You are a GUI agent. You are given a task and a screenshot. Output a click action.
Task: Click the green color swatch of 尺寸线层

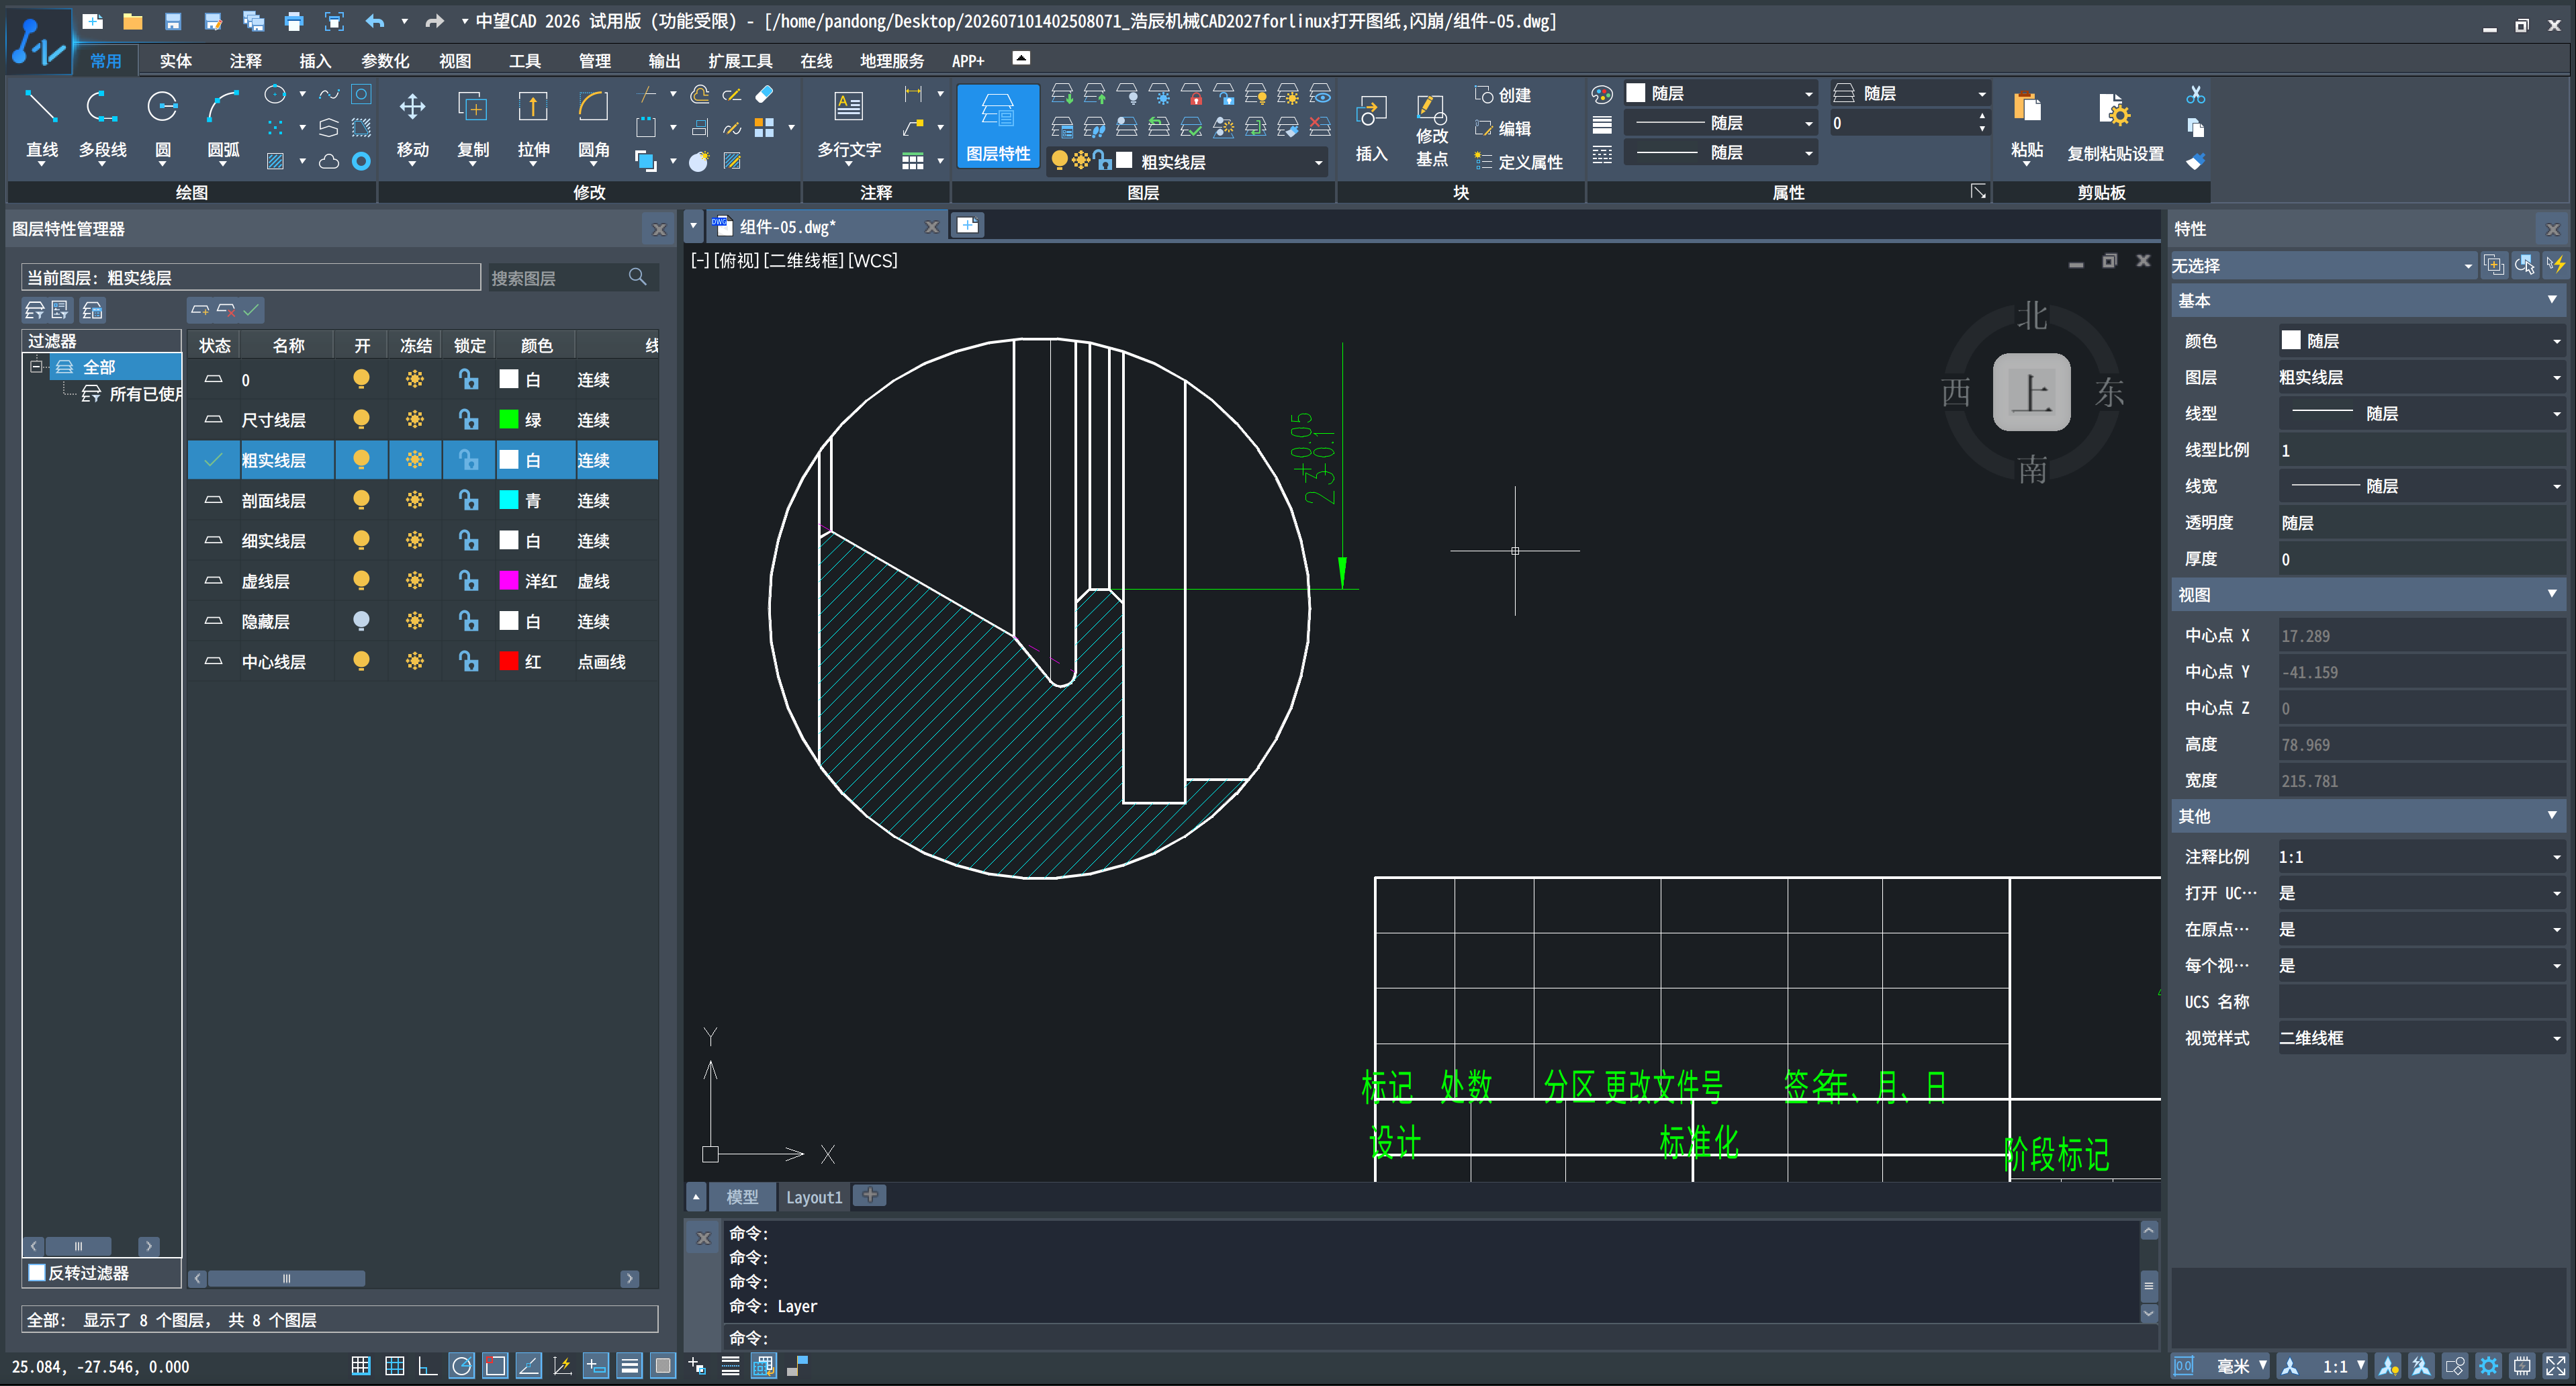click(508, 419)
